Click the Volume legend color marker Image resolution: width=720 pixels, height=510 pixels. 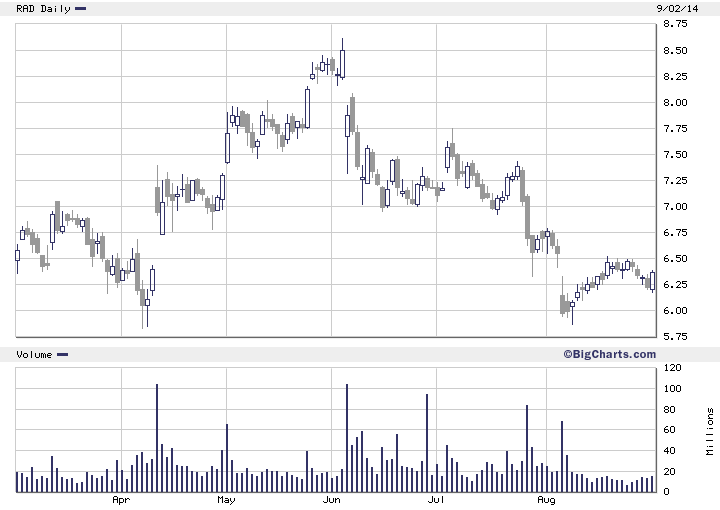click(x=62, y=354)
